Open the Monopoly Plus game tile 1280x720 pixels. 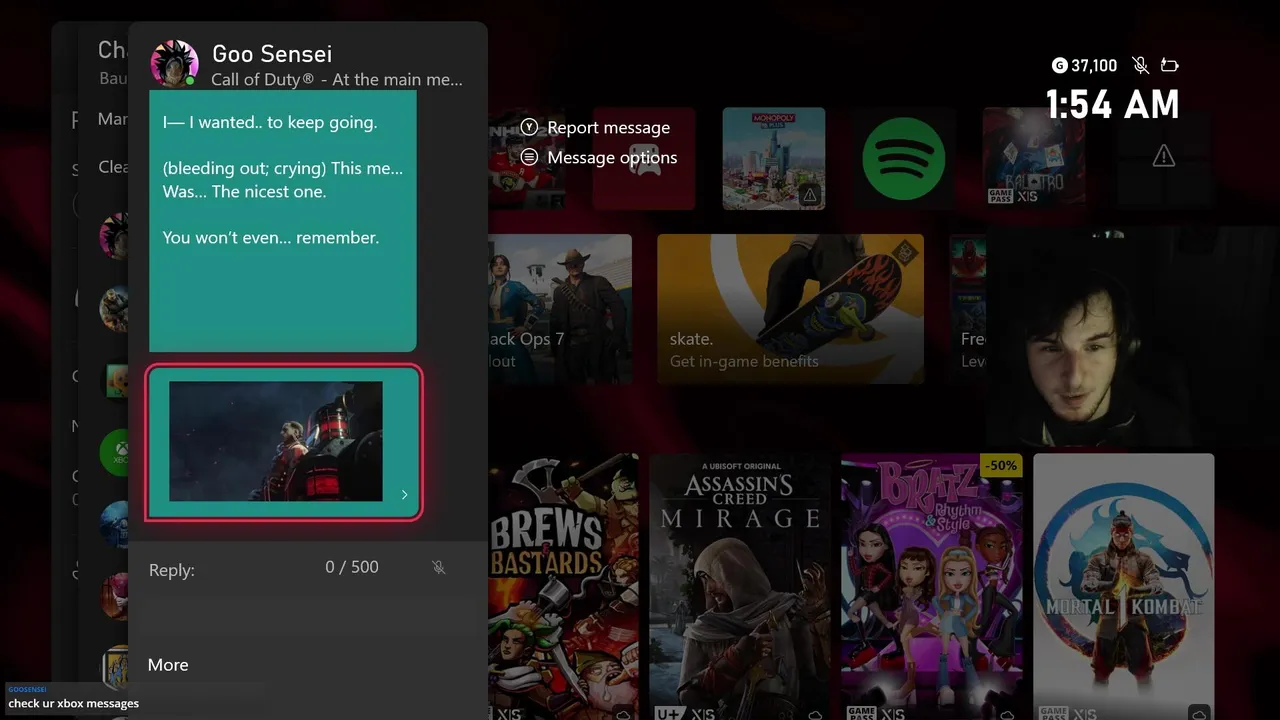[x=774, y=159]
